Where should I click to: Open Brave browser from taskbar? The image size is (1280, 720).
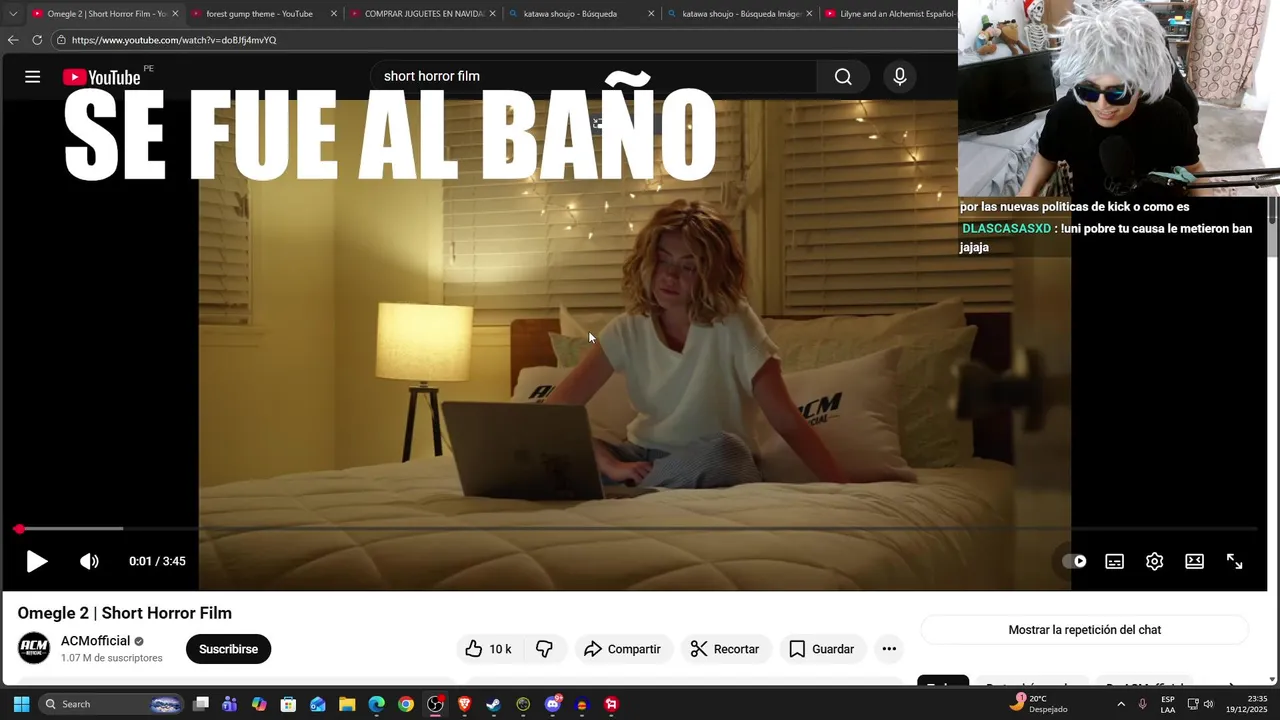point(464,704)
